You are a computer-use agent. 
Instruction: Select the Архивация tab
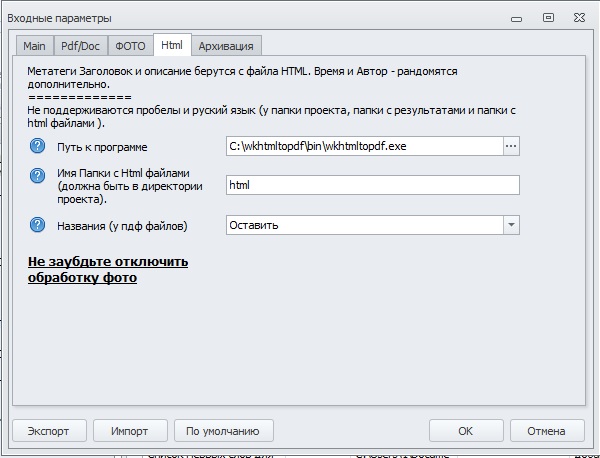(227, 46)
